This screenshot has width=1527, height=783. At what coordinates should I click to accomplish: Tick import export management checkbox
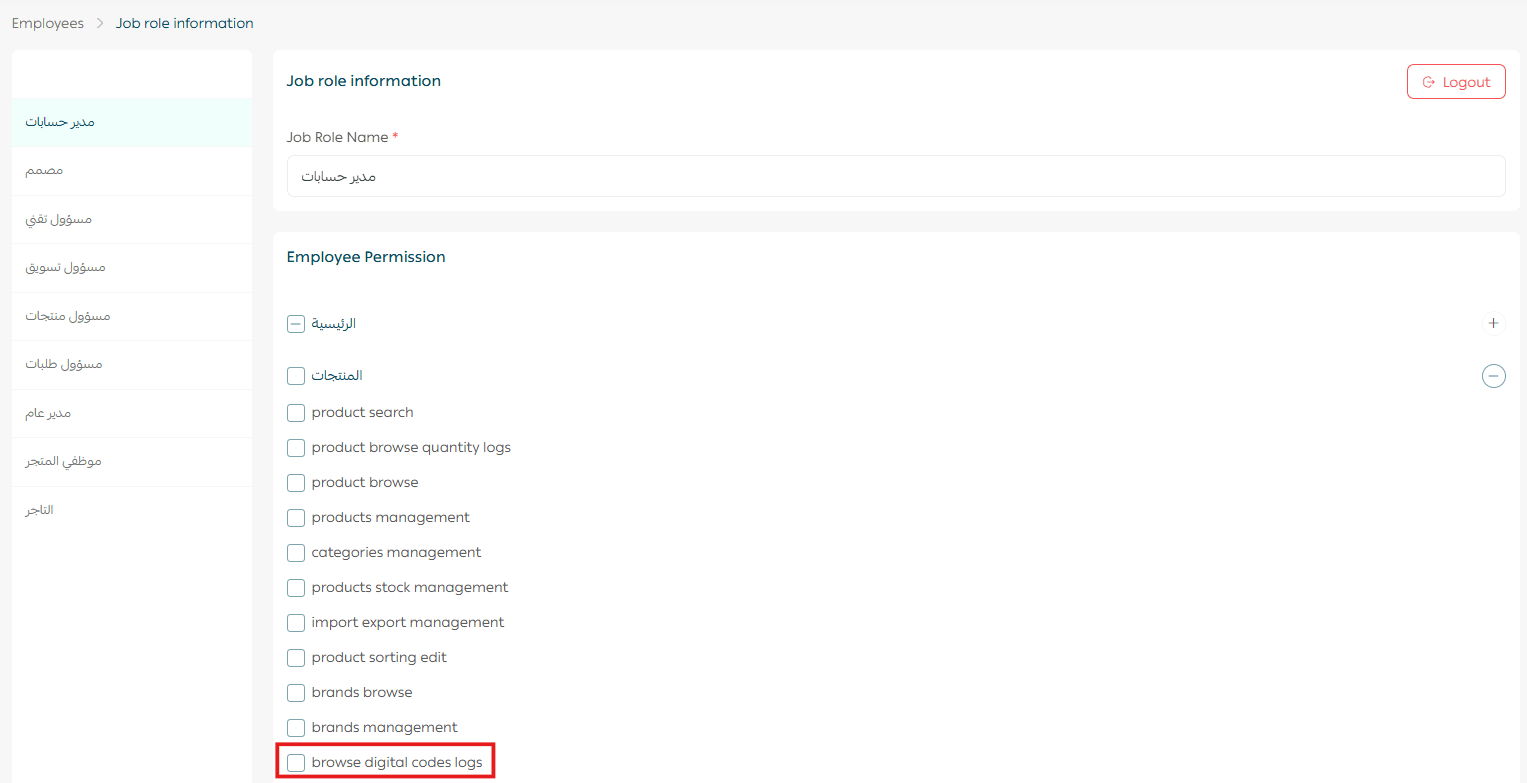pyautogui.click(x=296, y=623)
